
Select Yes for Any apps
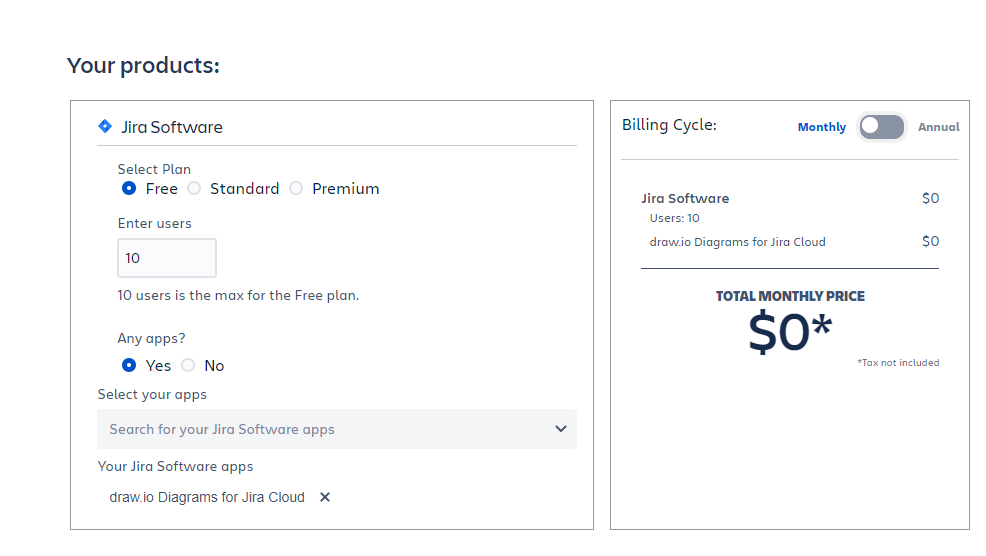tap(129, 365)
